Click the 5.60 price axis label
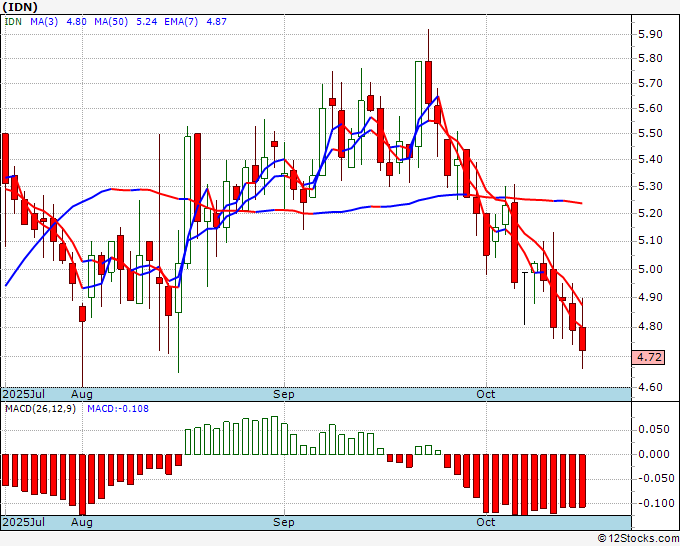 651,108
